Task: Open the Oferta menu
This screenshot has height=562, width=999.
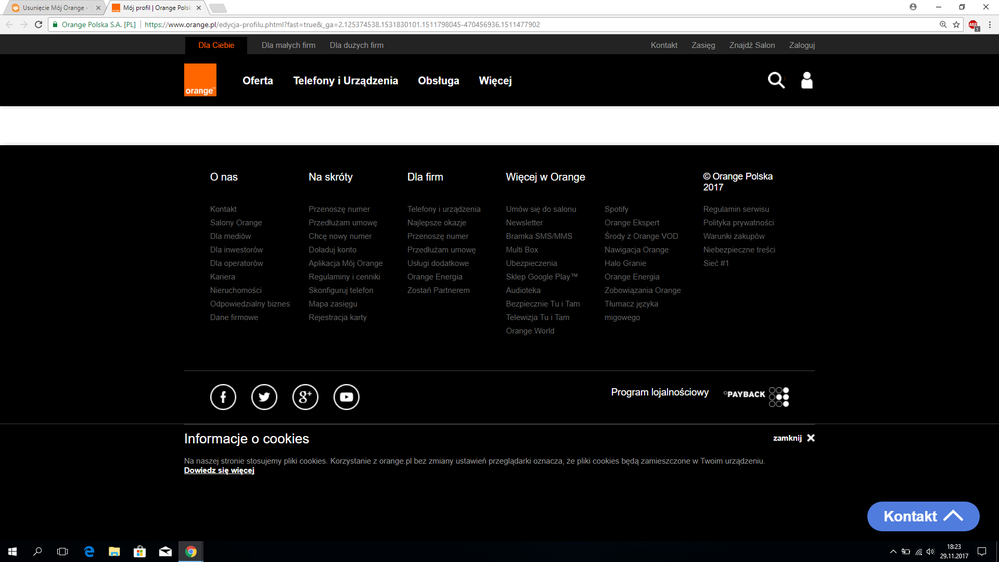Action: 257,81
